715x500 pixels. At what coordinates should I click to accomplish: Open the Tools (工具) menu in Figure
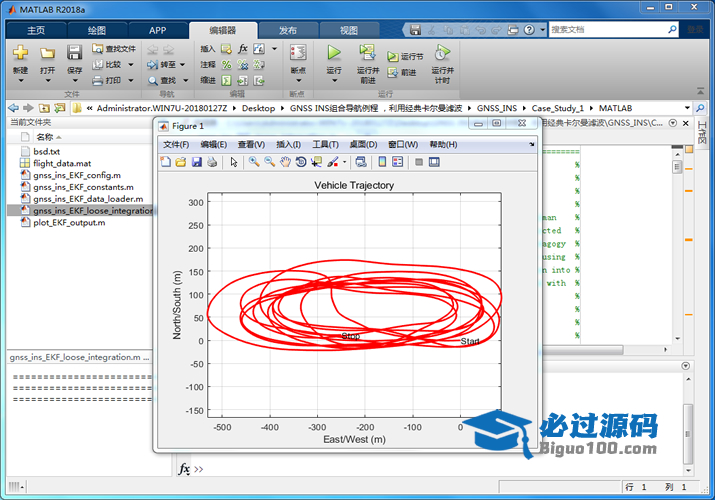pos(325,144)
